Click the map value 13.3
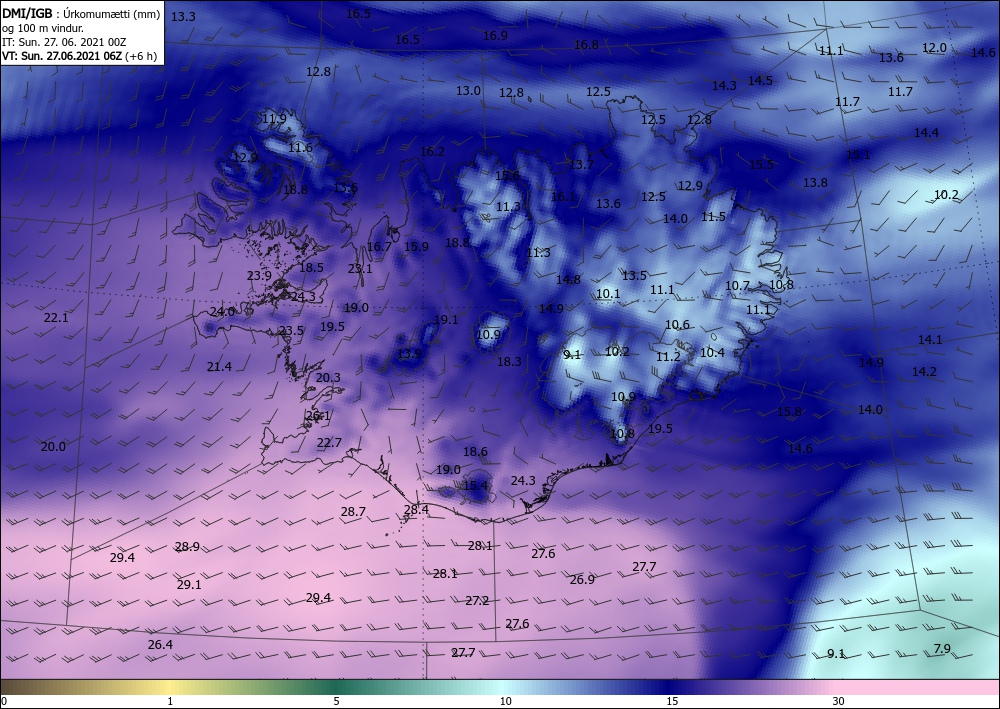The width and height of the screenshot is (1000, 709). pyautogui.click(x=184, y=17)
